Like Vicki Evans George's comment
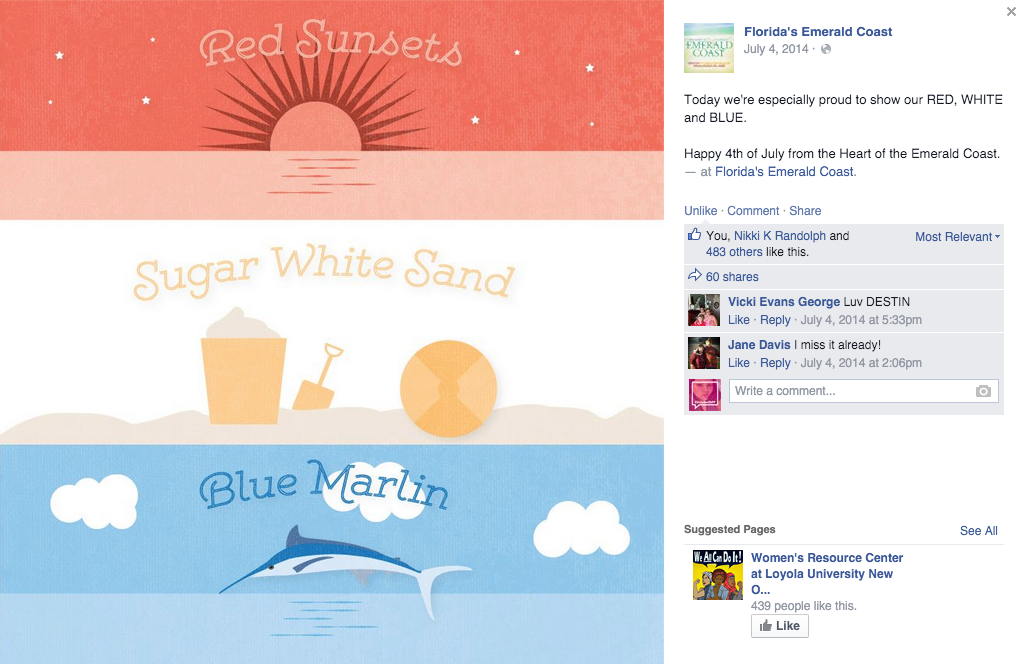This screenshot has height=664, width=1023. (x=739, y=320)
